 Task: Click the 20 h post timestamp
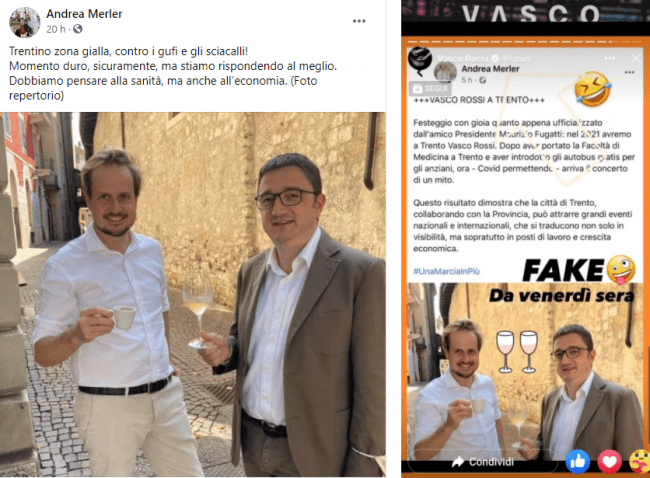pyautogui.click(x=56, y=29)
